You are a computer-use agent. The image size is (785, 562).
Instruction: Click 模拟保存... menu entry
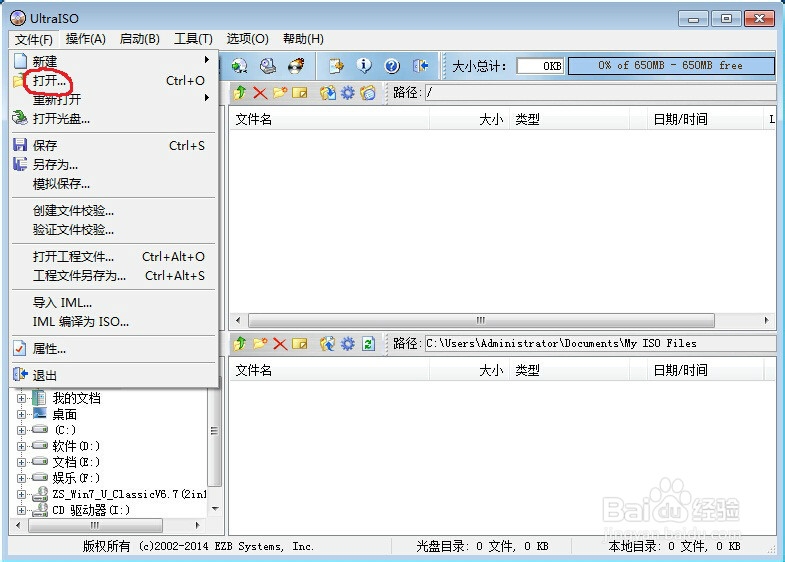[114, 184]
